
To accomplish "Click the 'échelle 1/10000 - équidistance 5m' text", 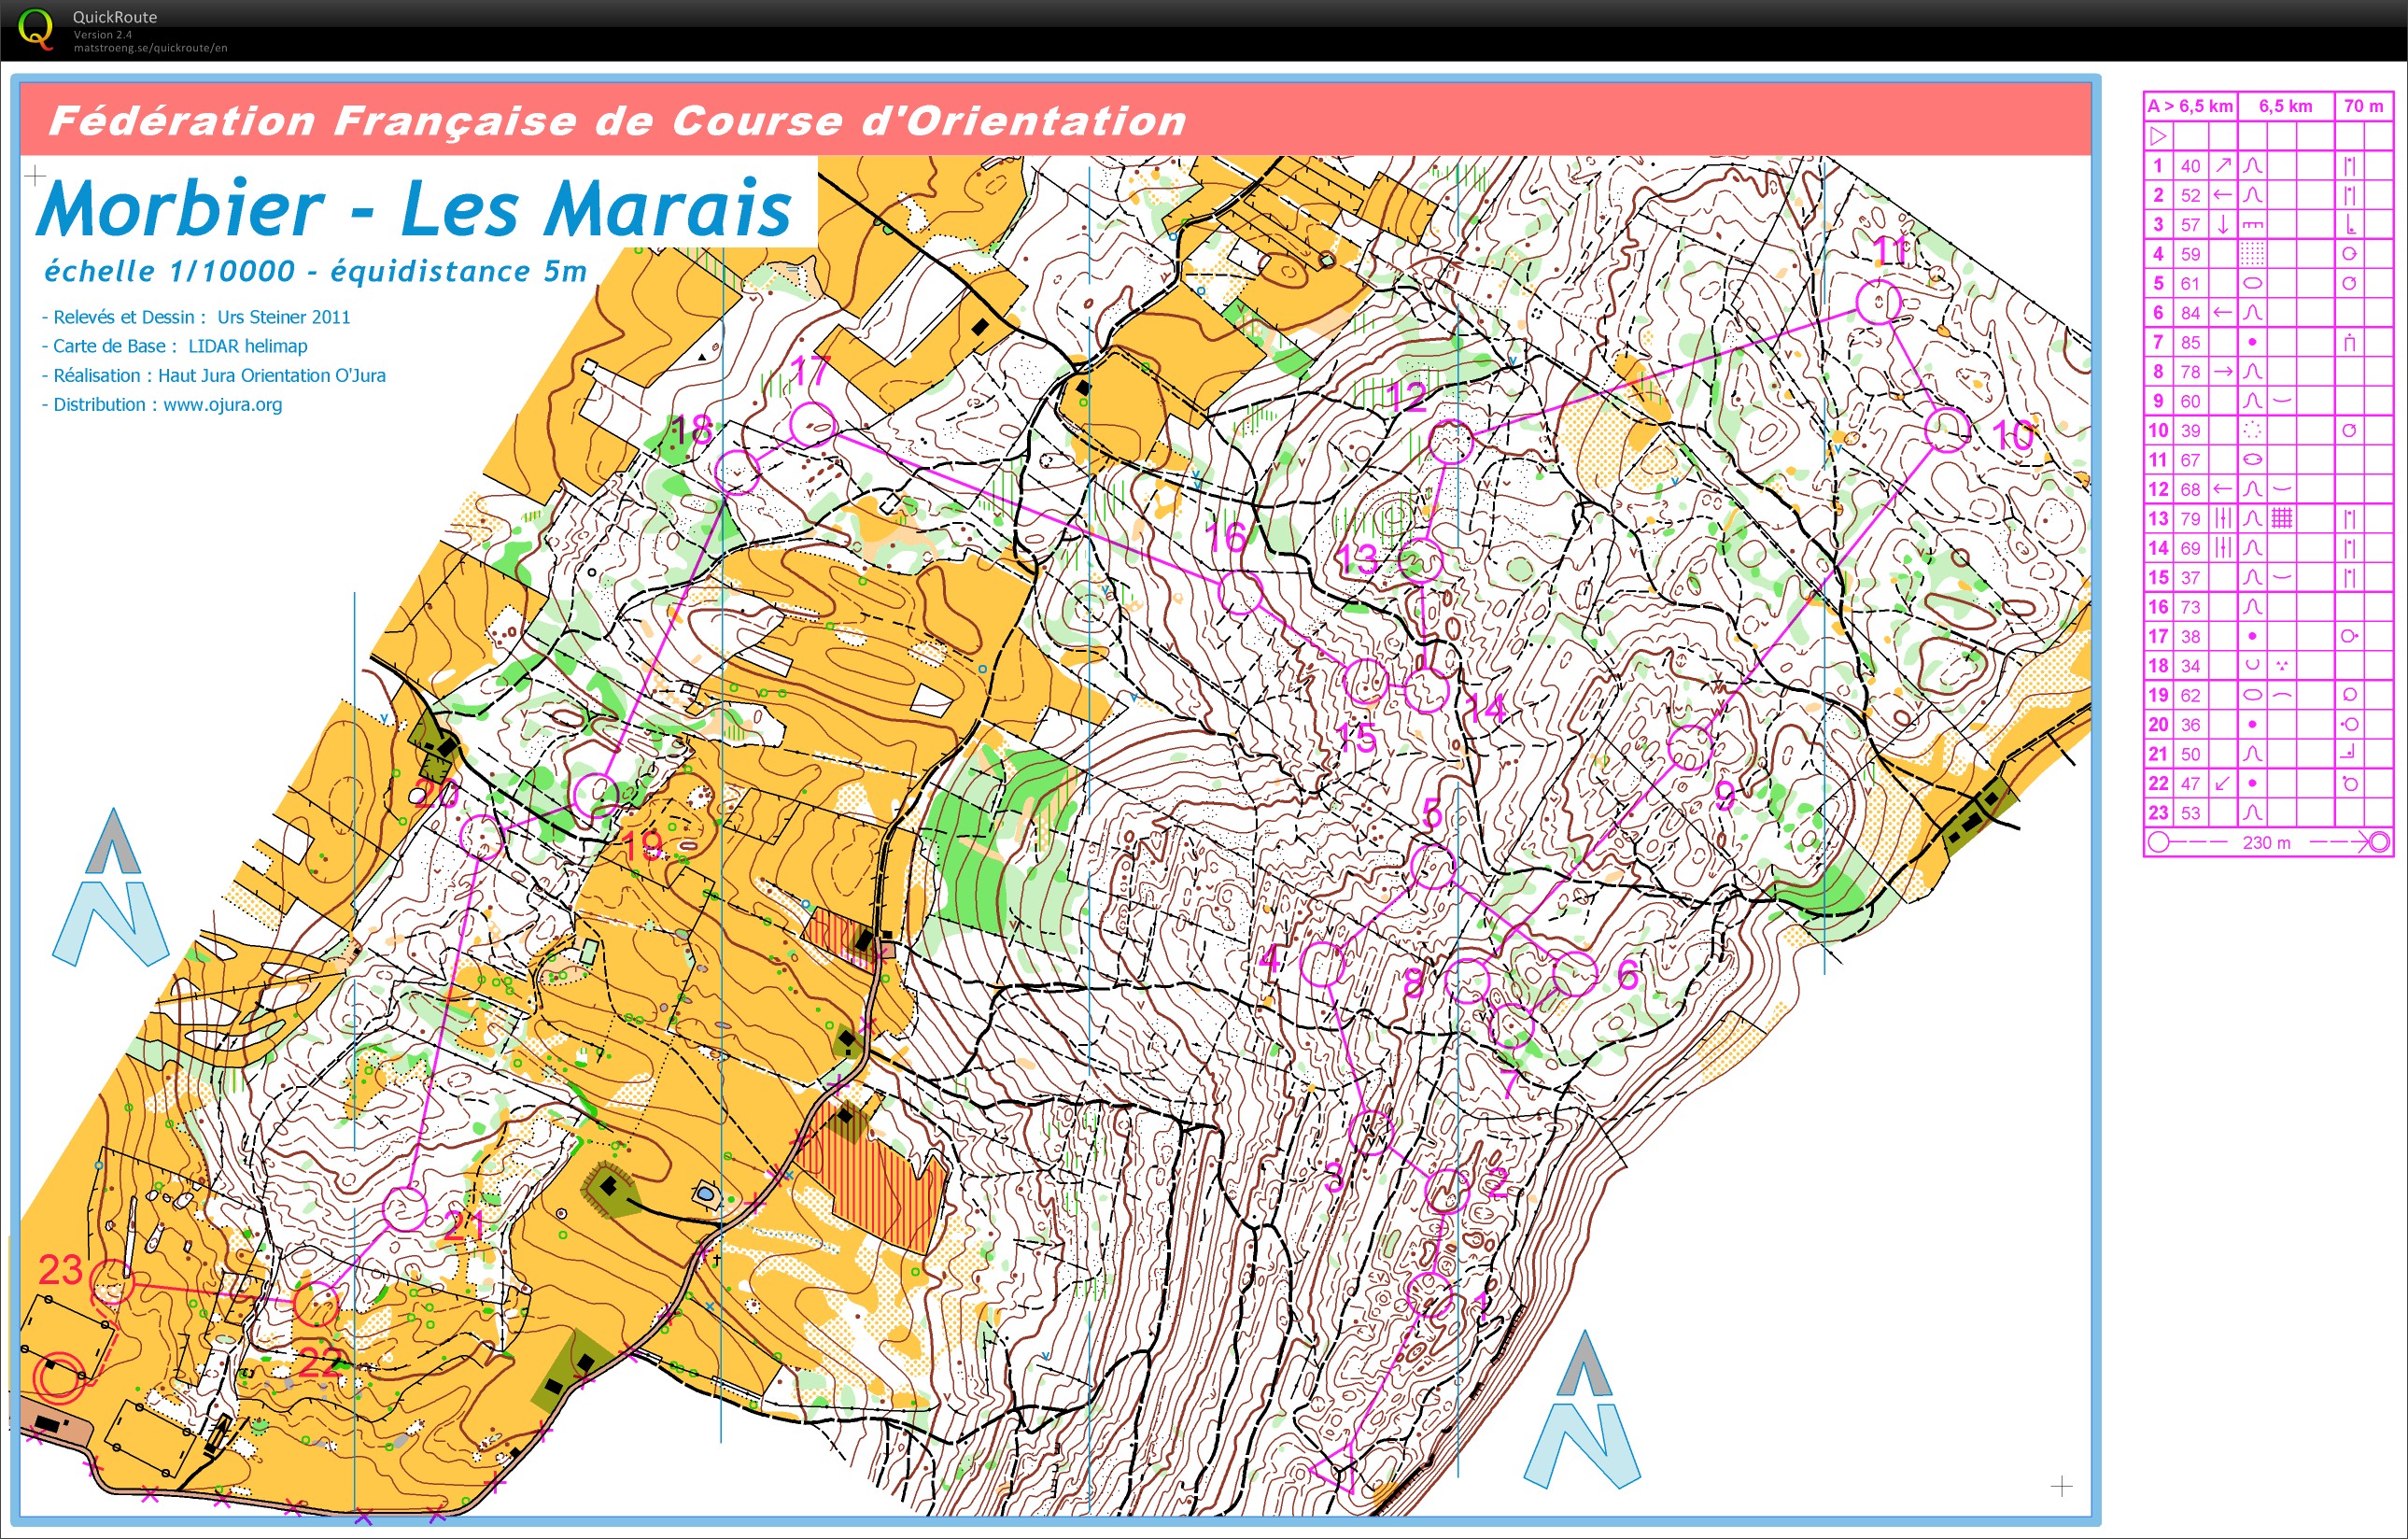I will 315,271.
